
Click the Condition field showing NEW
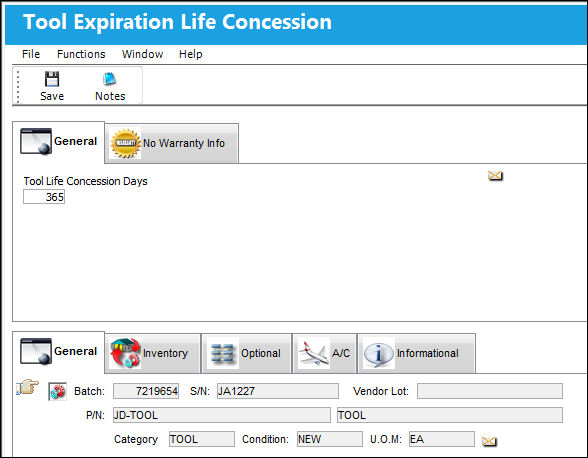click(x=330, y=439)
